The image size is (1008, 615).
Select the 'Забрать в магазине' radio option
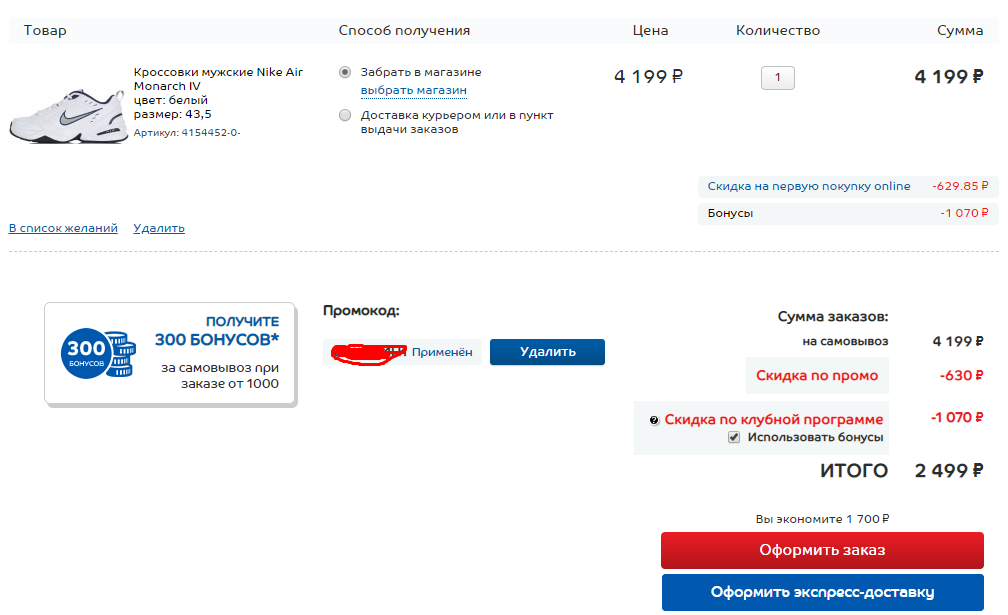coord(345,72)
